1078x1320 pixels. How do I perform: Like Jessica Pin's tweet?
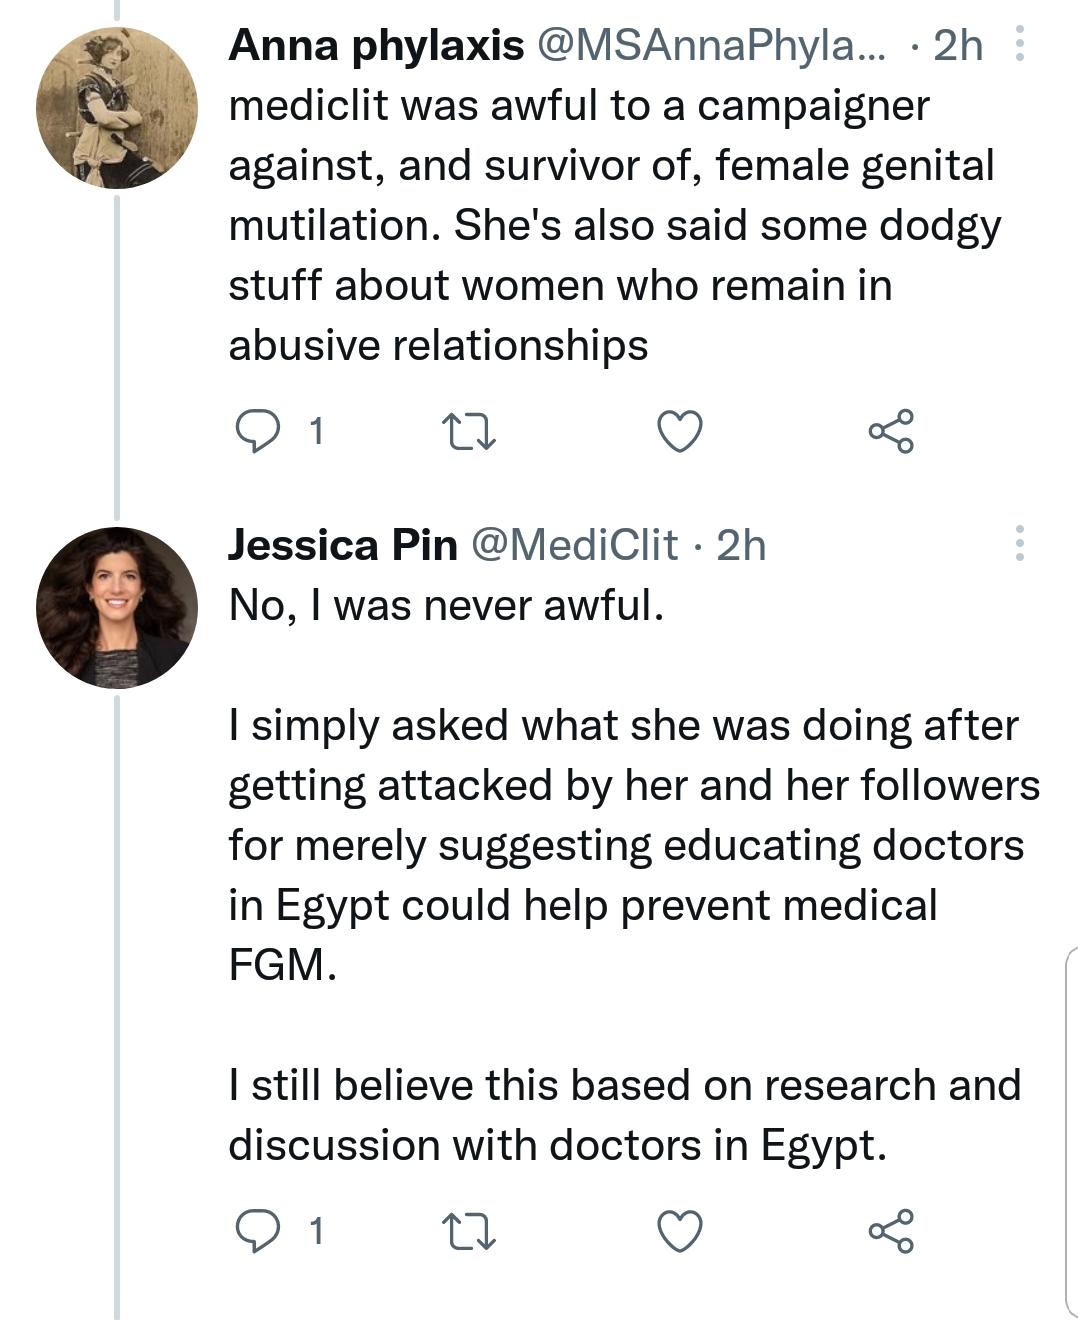pyautogui.click(x=680, y=1231)
